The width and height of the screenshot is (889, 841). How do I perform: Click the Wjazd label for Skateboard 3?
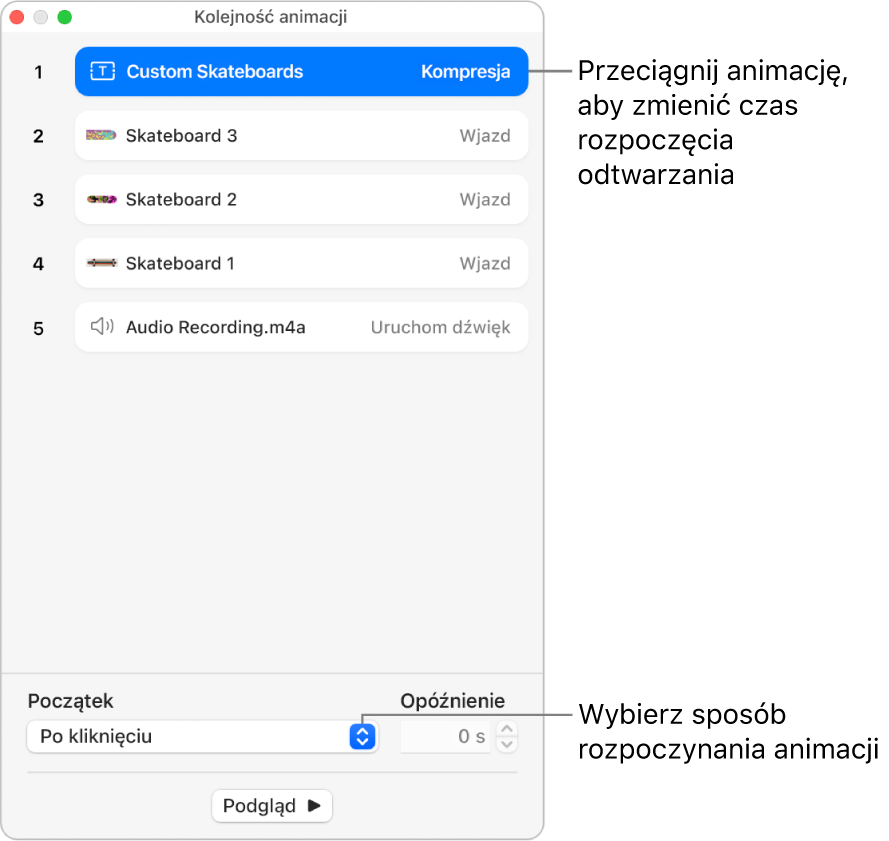click(485, 136)
